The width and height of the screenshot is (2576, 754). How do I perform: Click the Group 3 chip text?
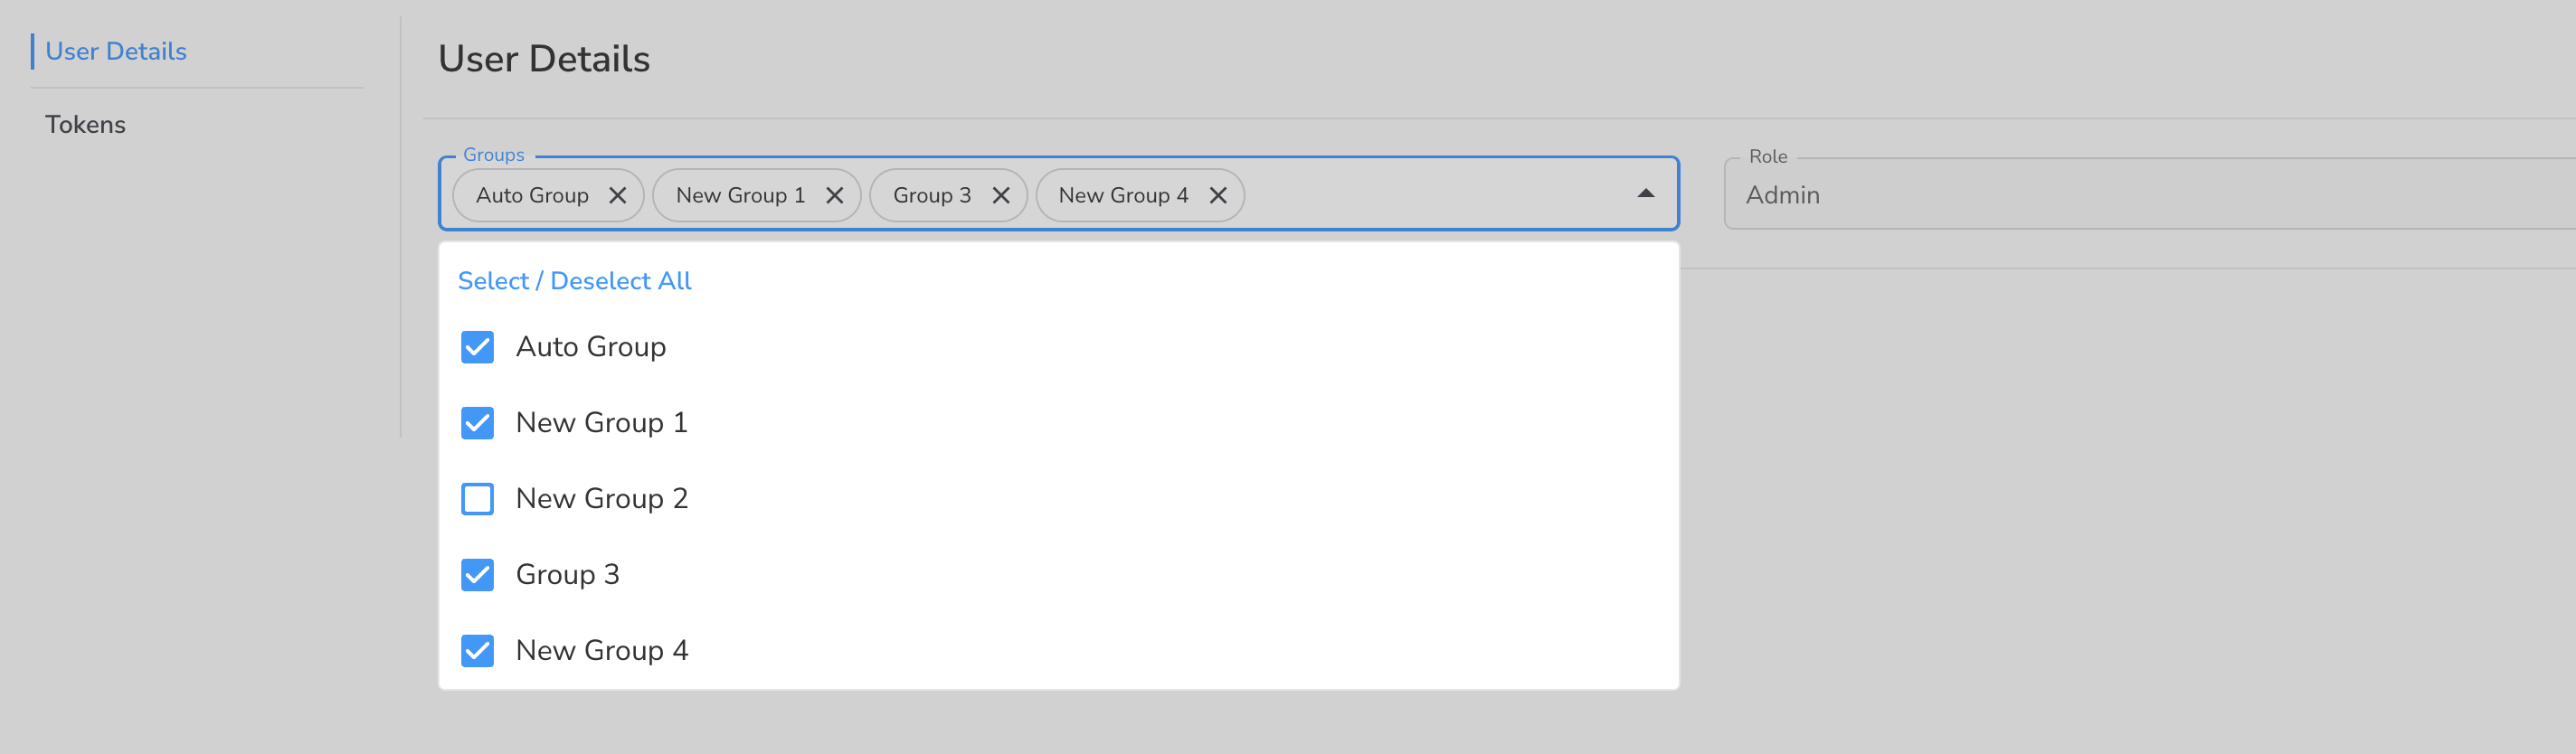click(932, 195)
